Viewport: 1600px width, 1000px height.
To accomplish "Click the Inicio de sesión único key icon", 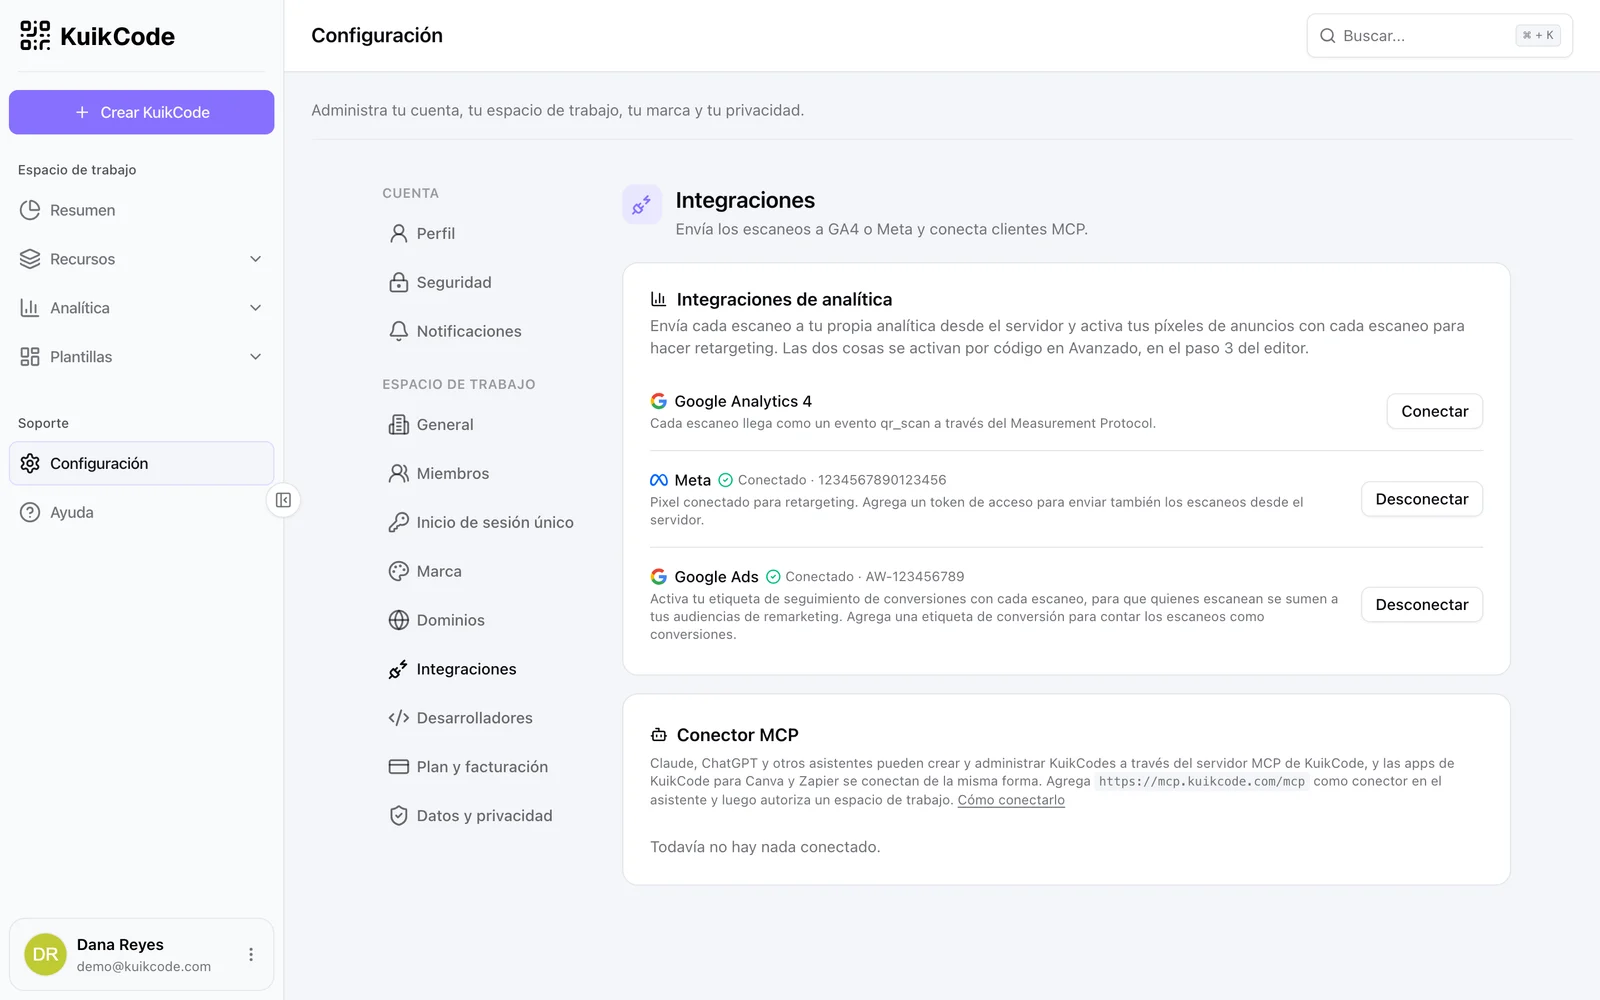I will pyautogui.click(x=399, y=522).
